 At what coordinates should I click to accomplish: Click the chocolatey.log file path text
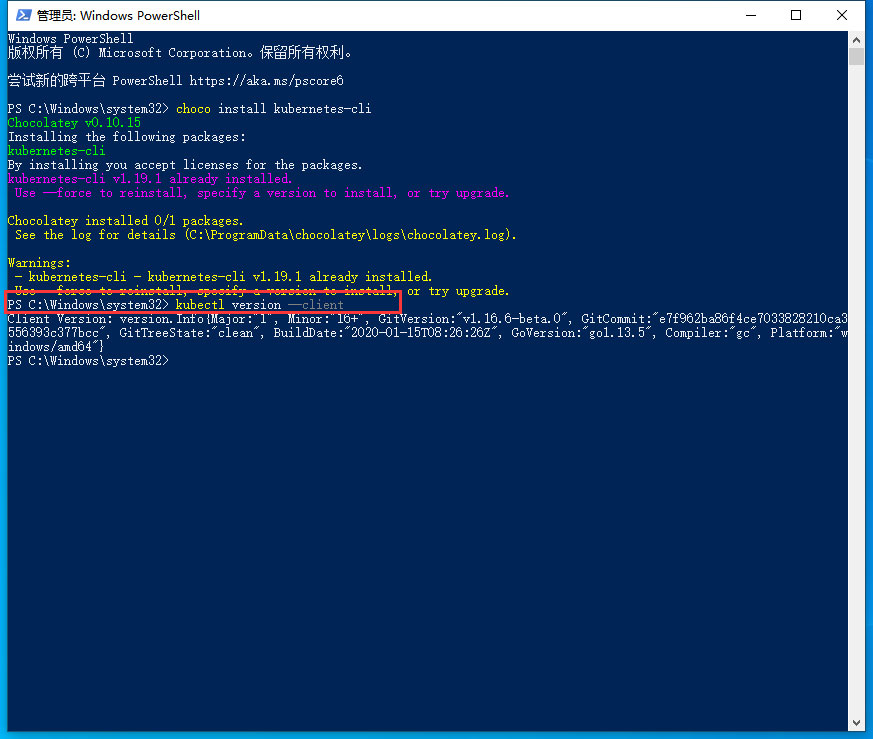(349, 235)
